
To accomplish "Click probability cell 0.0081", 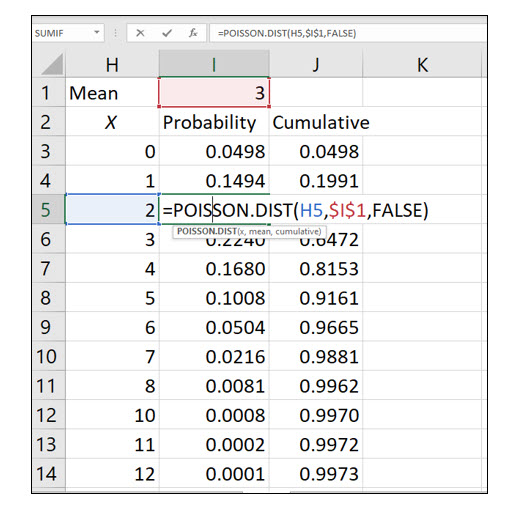I will (214, 386).
